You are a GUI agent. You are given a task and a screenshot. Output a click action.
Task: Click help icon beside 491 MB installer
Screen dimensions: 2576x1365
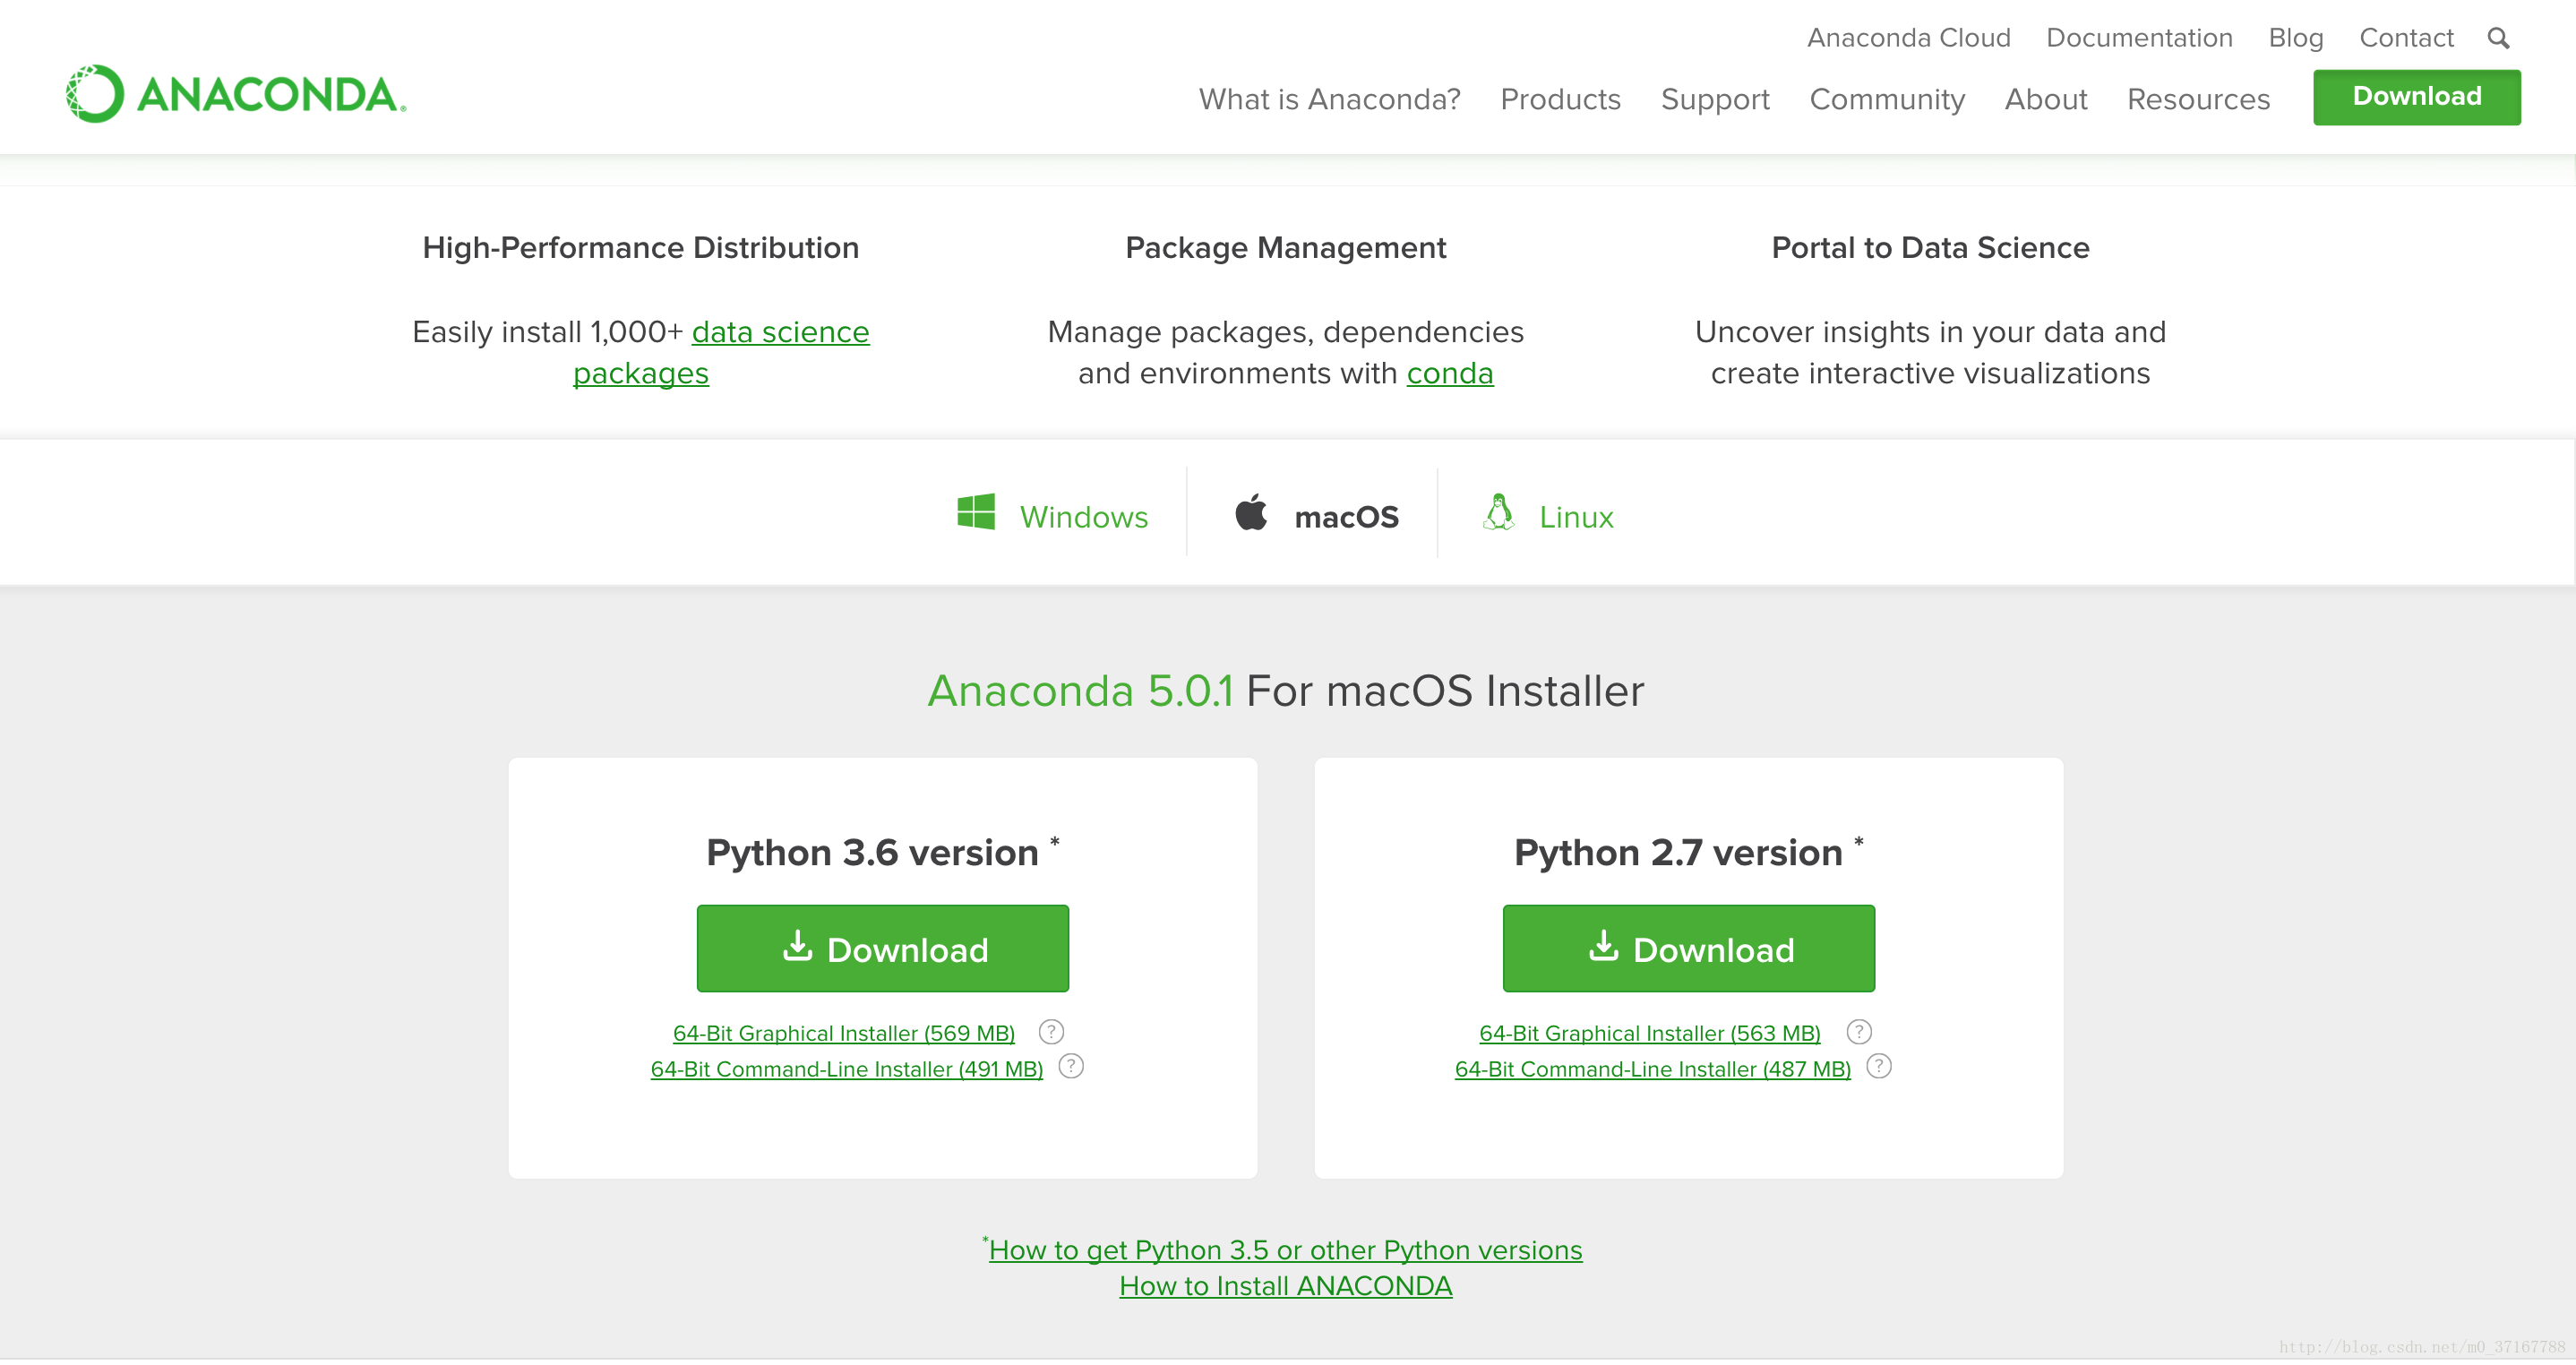tap(1071, 1067)
